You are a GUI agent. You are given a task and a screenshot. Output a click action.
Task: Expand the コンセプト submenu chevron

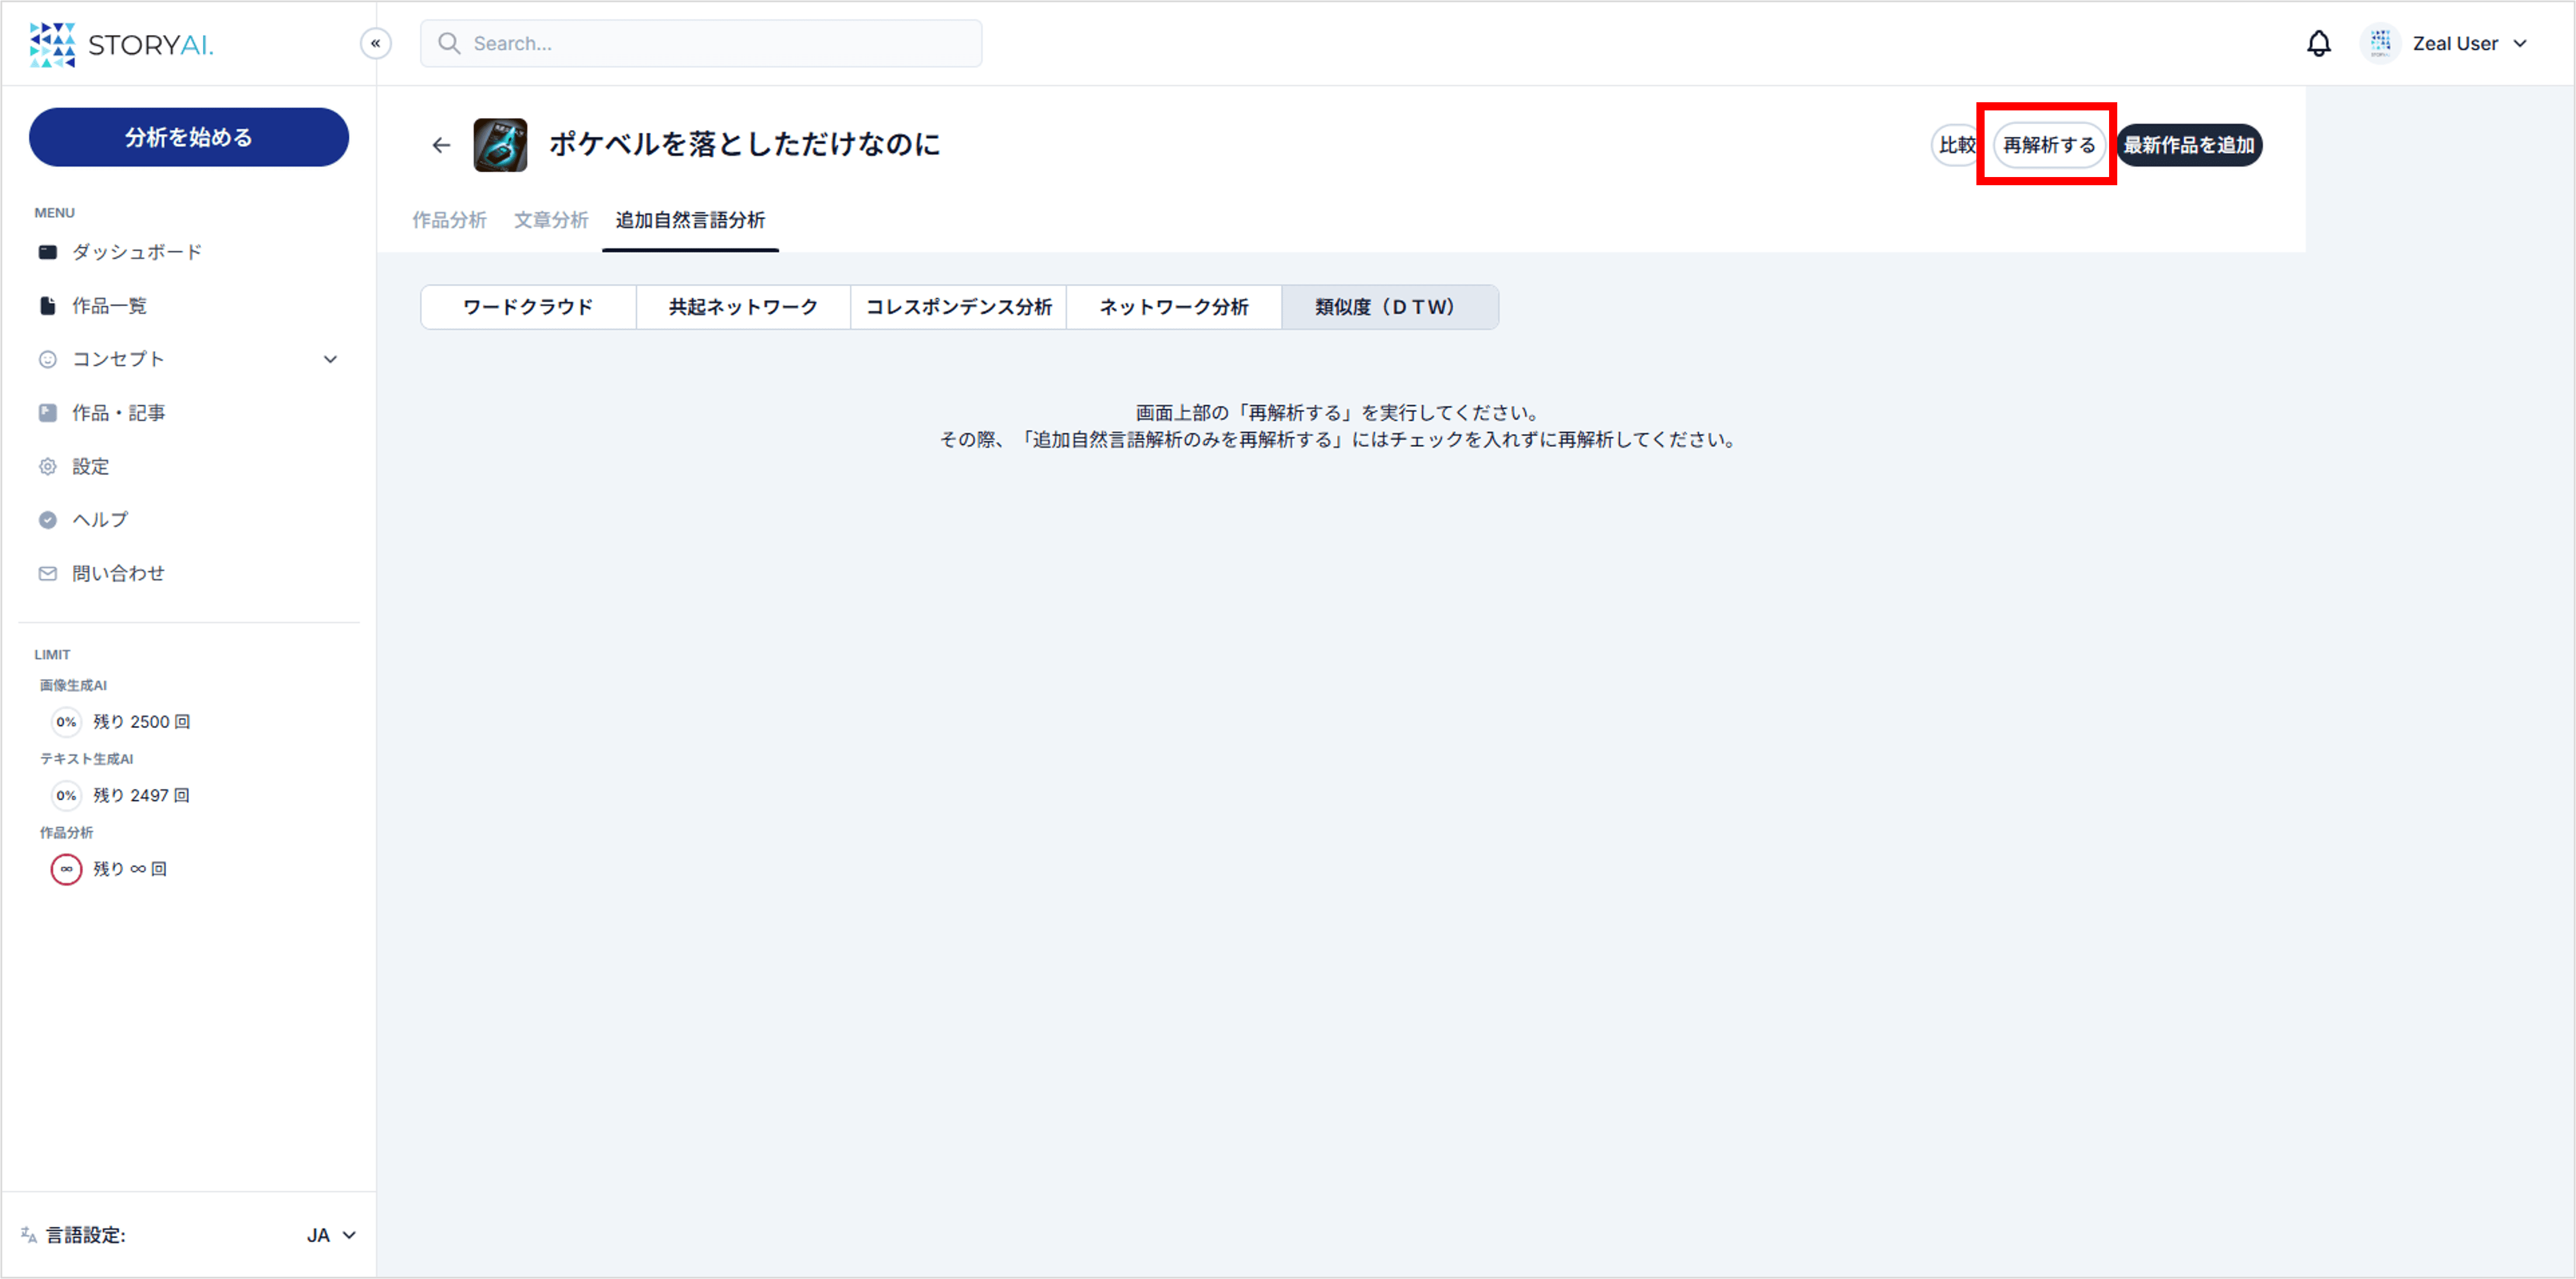pos(330,359)
